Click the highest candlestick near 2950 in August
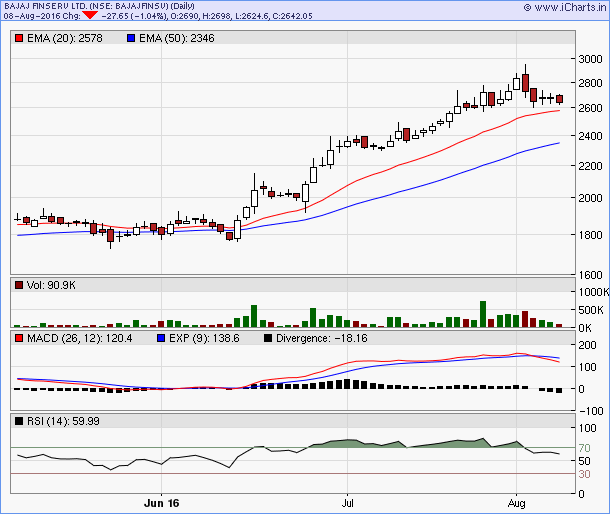 [525, 82]
